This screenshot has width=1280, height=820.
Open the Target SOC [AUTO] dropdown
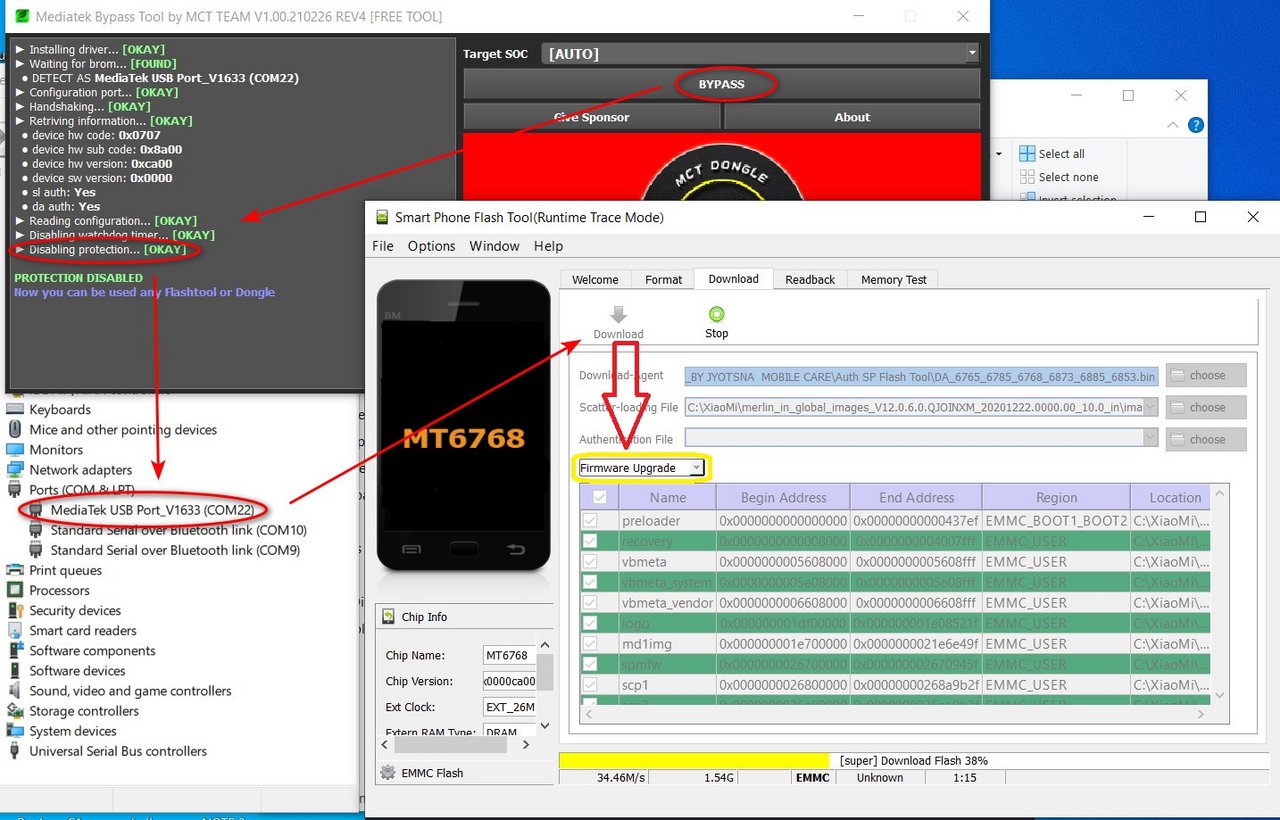(x=760, y=54)
